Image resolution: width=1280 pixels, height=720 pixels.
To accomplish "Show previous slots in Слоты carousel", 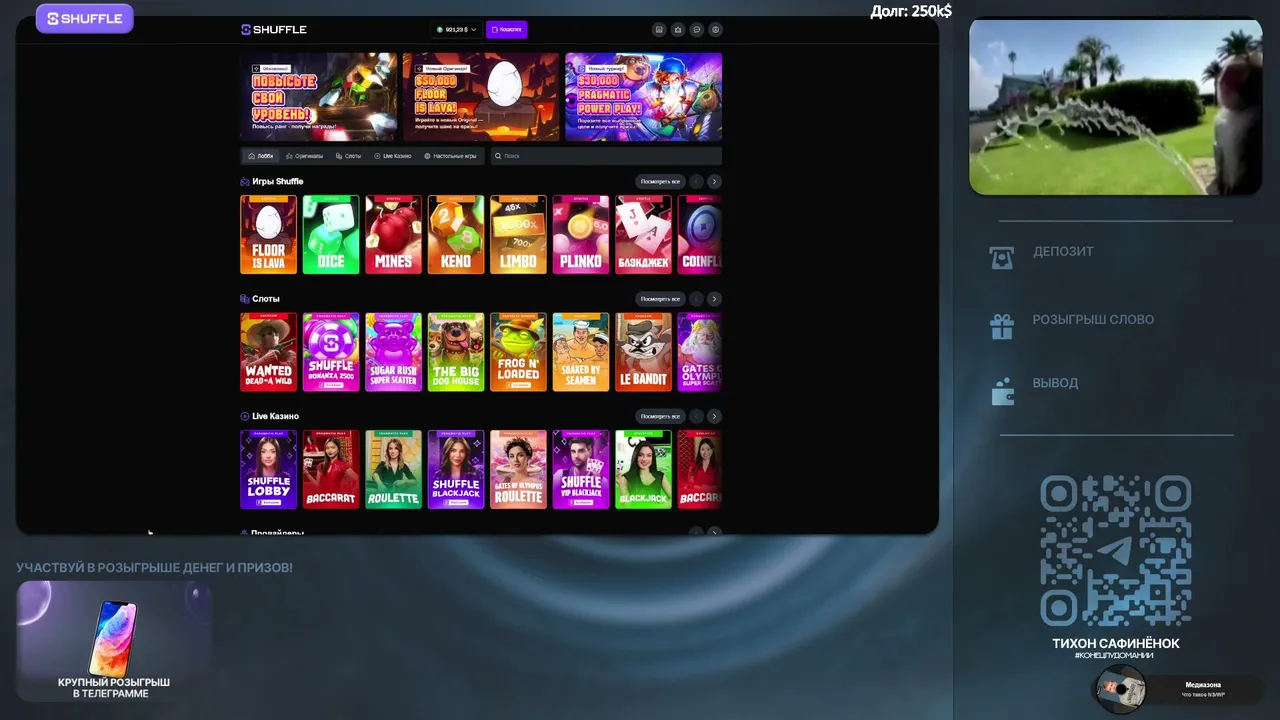I will click(x=696, y=299).
